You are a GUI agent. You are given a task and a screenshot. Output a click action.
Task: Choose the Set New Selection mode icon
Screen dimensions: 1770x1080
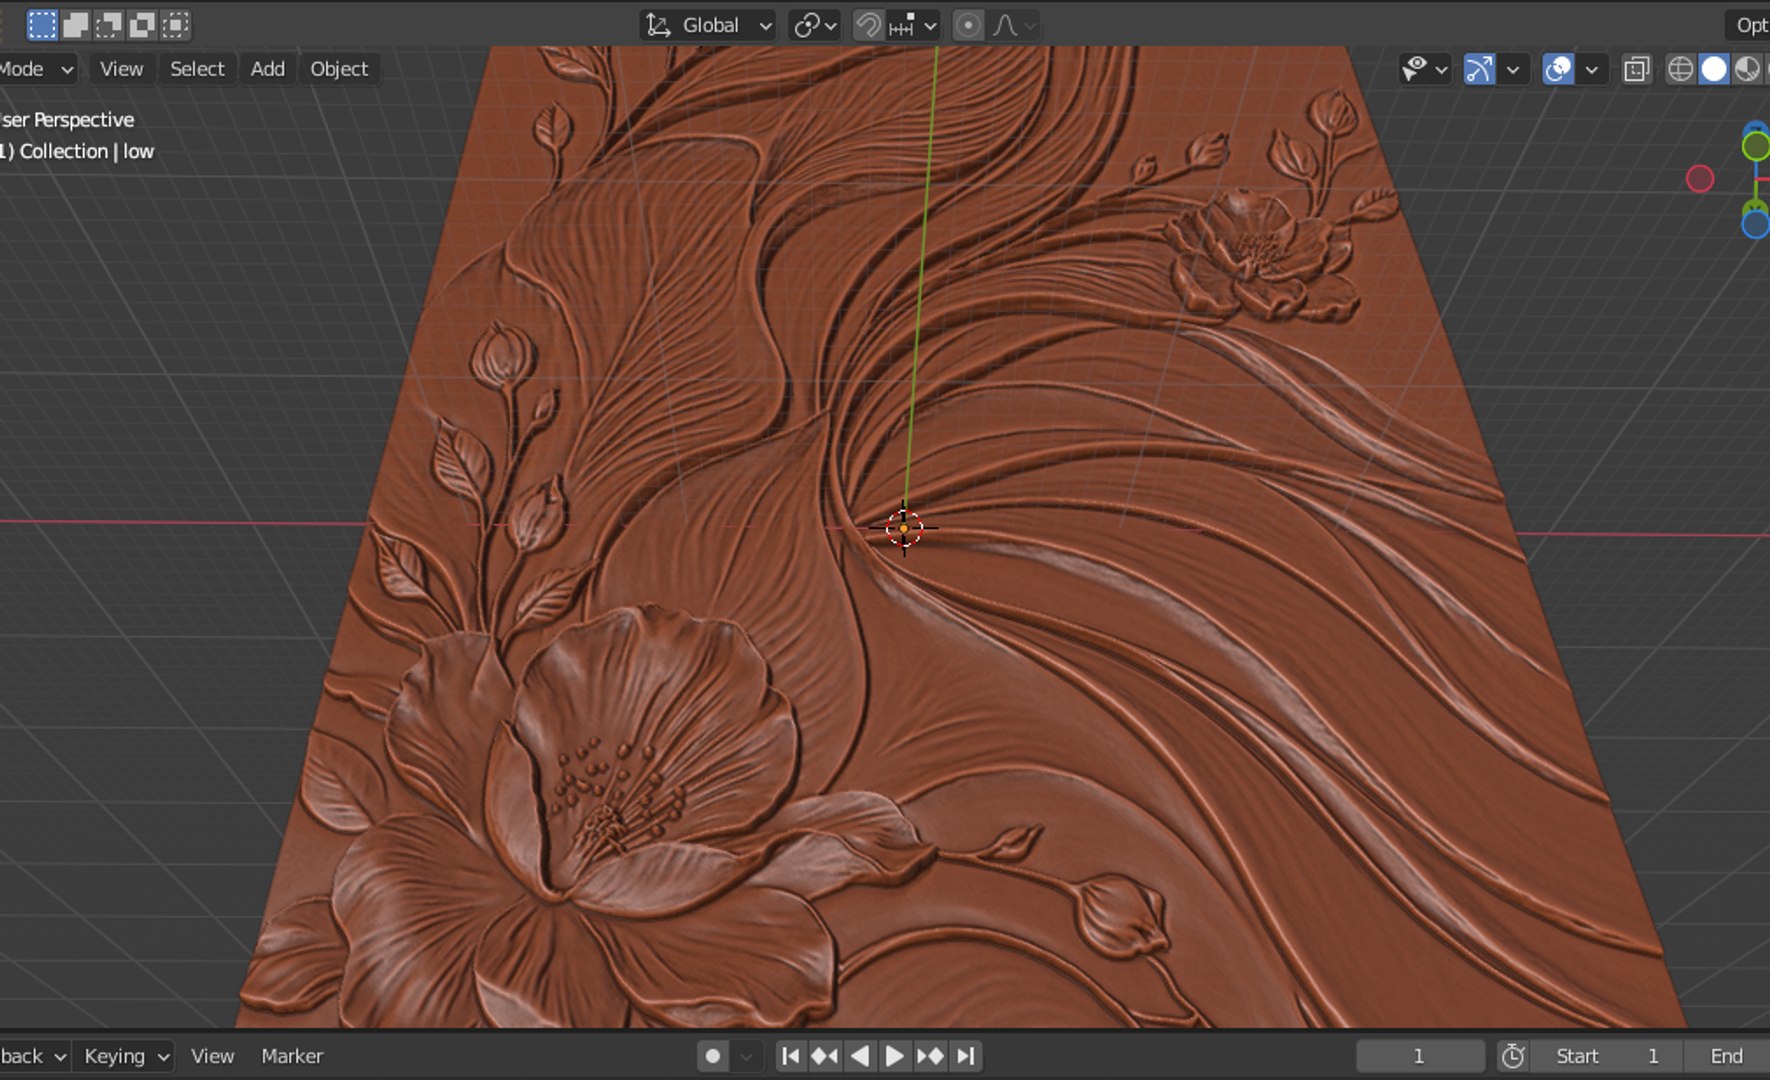click(x=42, y=25)
